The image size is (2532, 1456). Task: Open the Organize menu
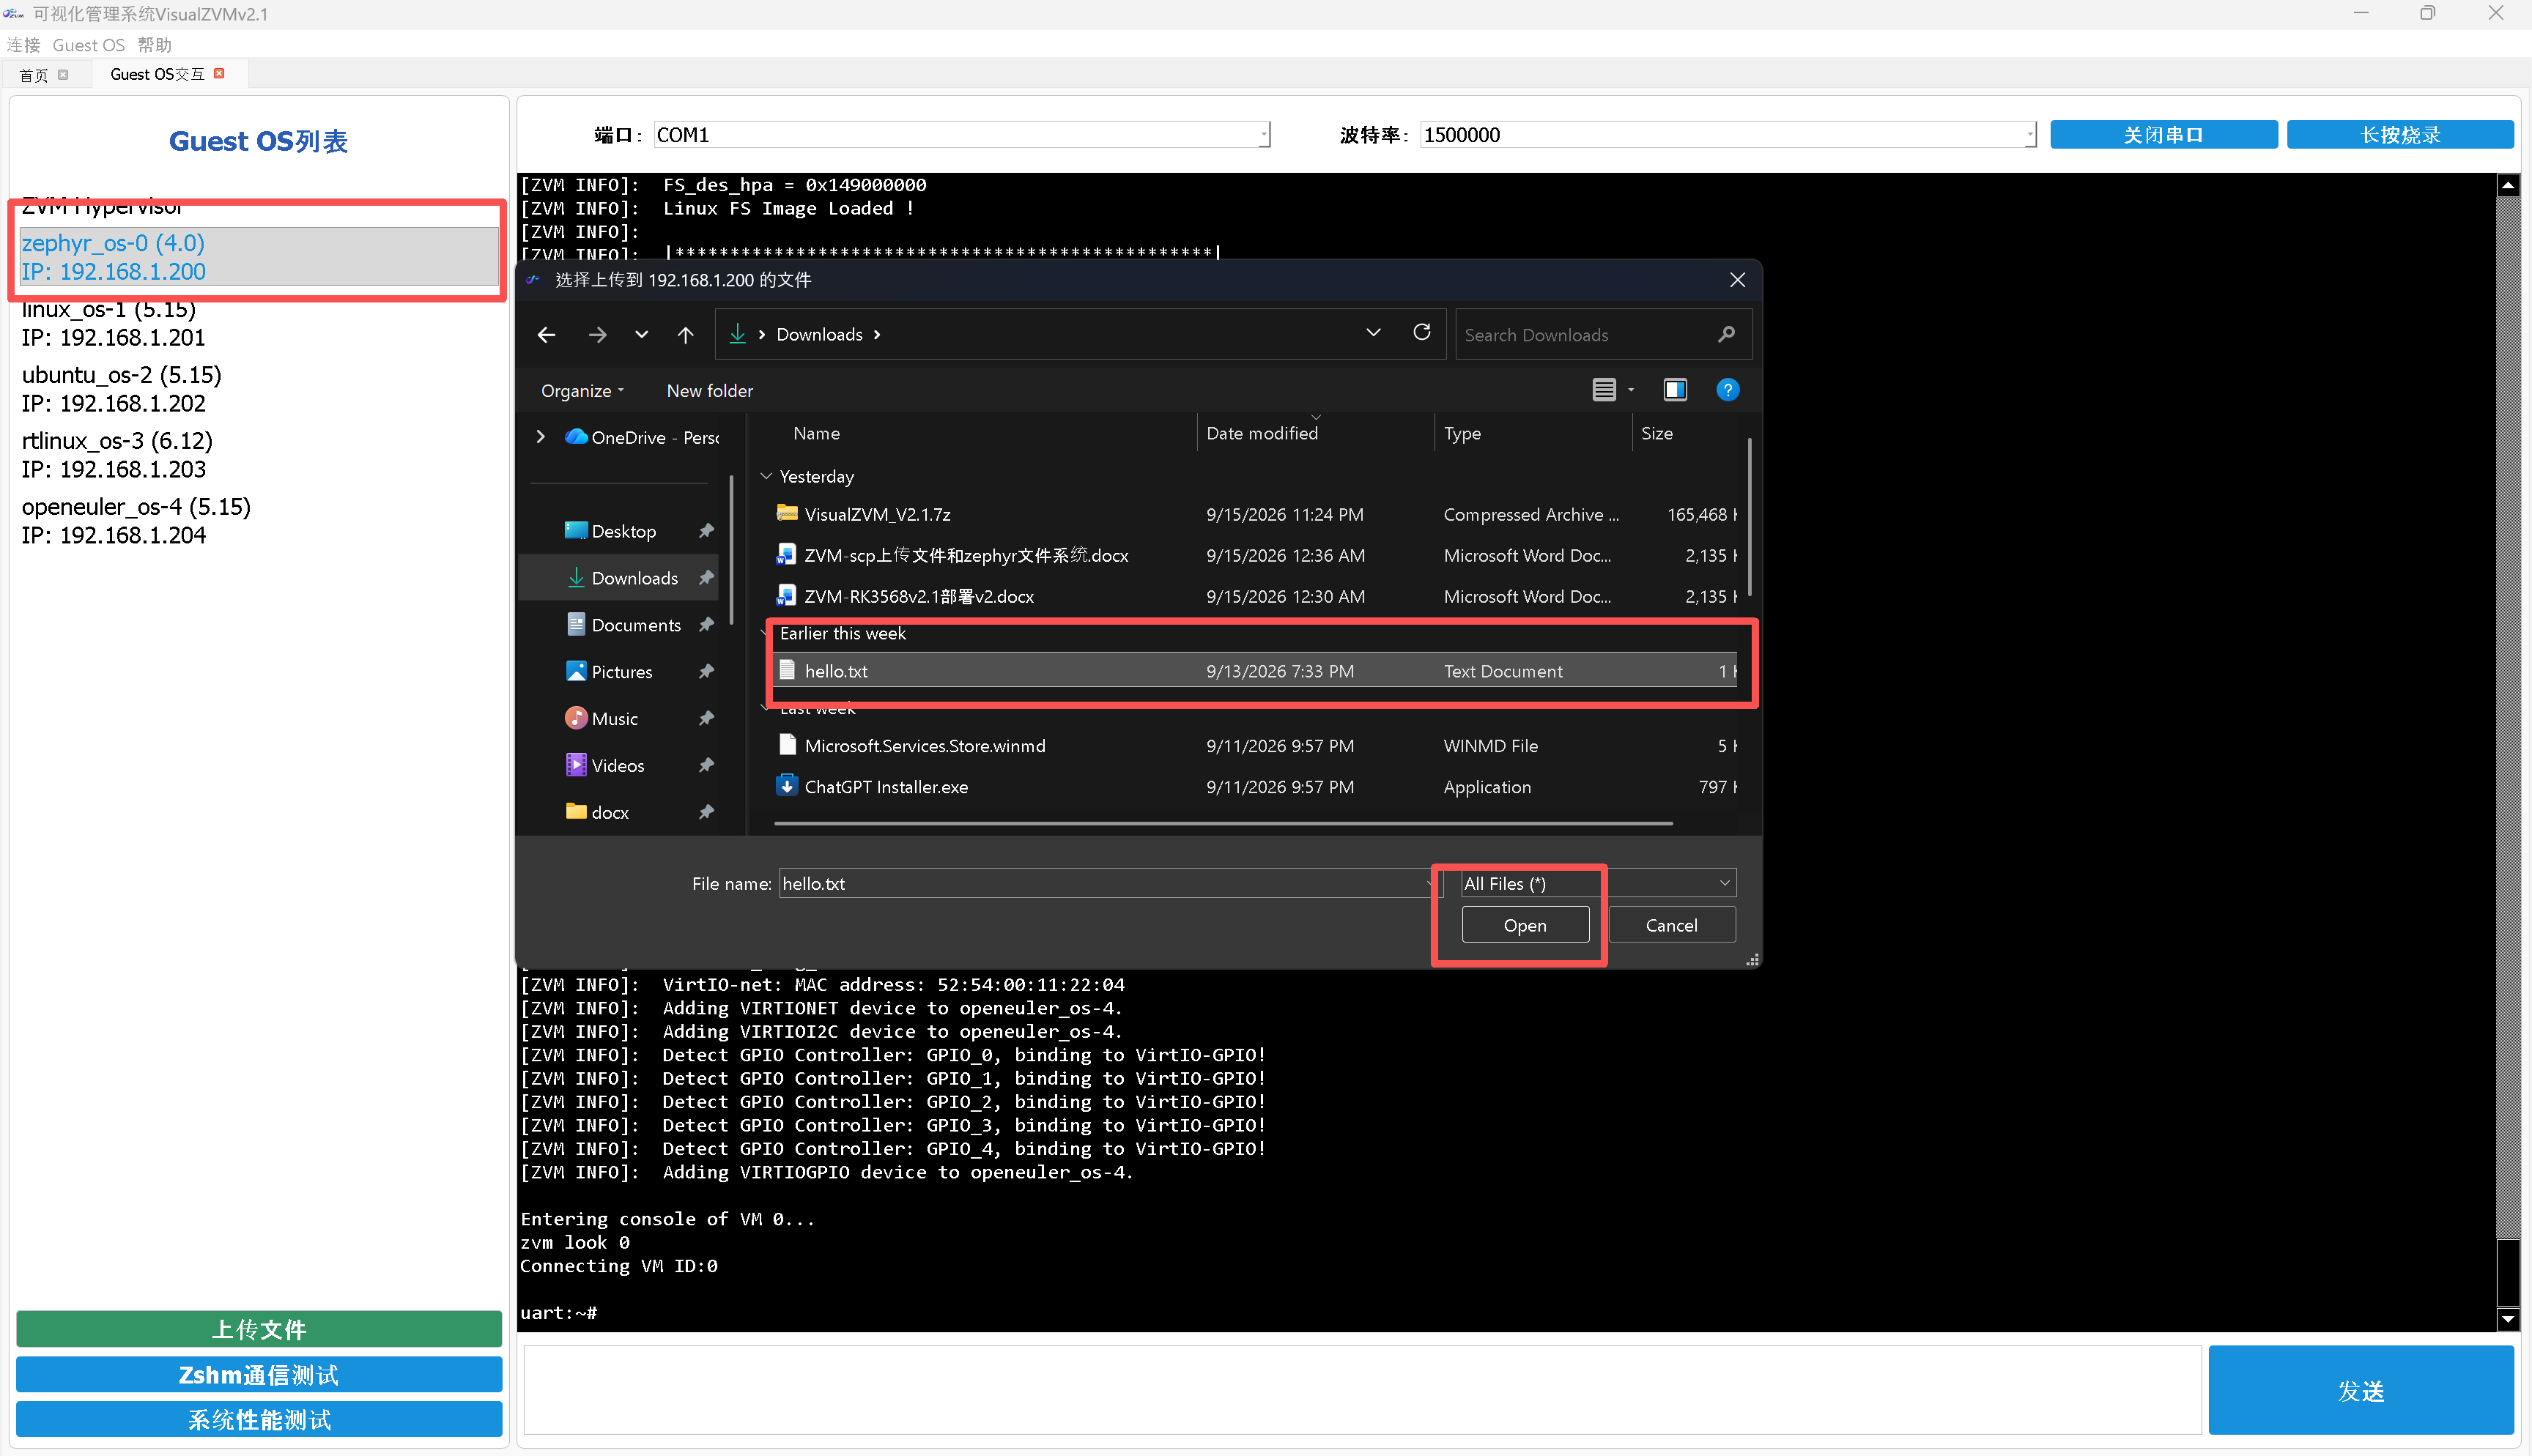582,391
